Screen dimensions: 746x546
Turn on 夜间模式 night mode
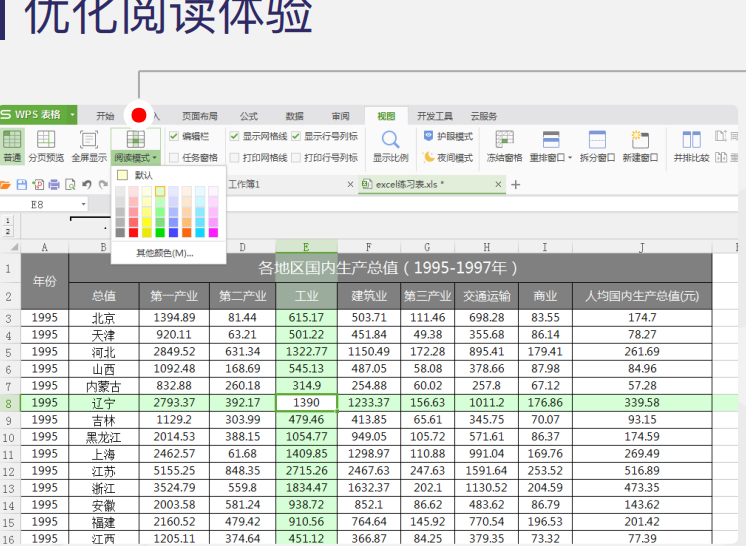click(x=448, y=157)
